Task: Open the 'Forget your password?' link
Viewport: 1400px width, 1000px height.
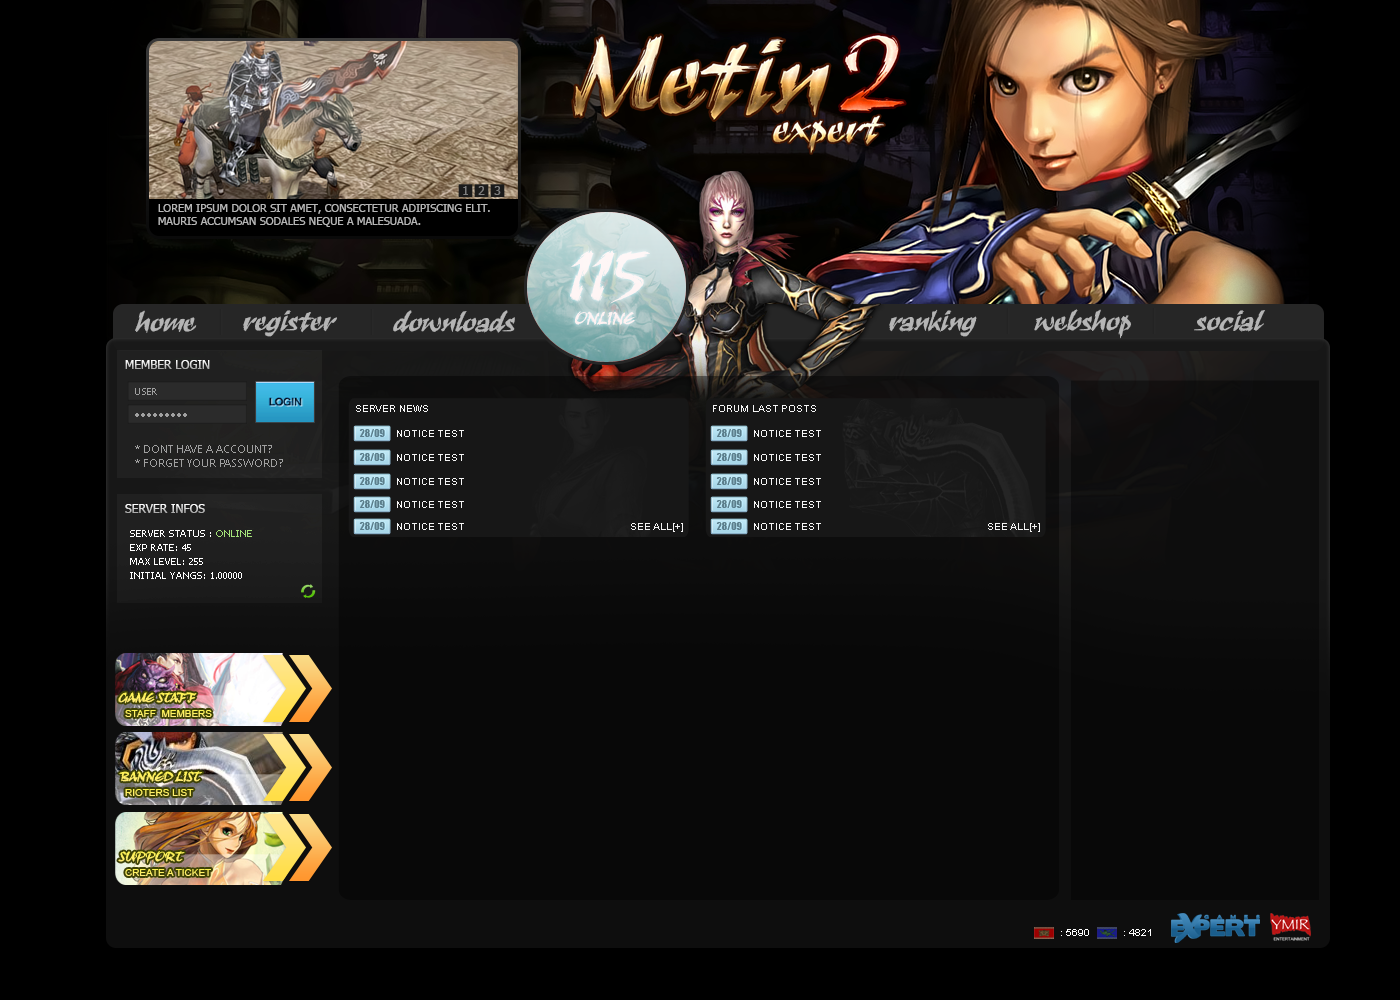Action: click(209, 463)
